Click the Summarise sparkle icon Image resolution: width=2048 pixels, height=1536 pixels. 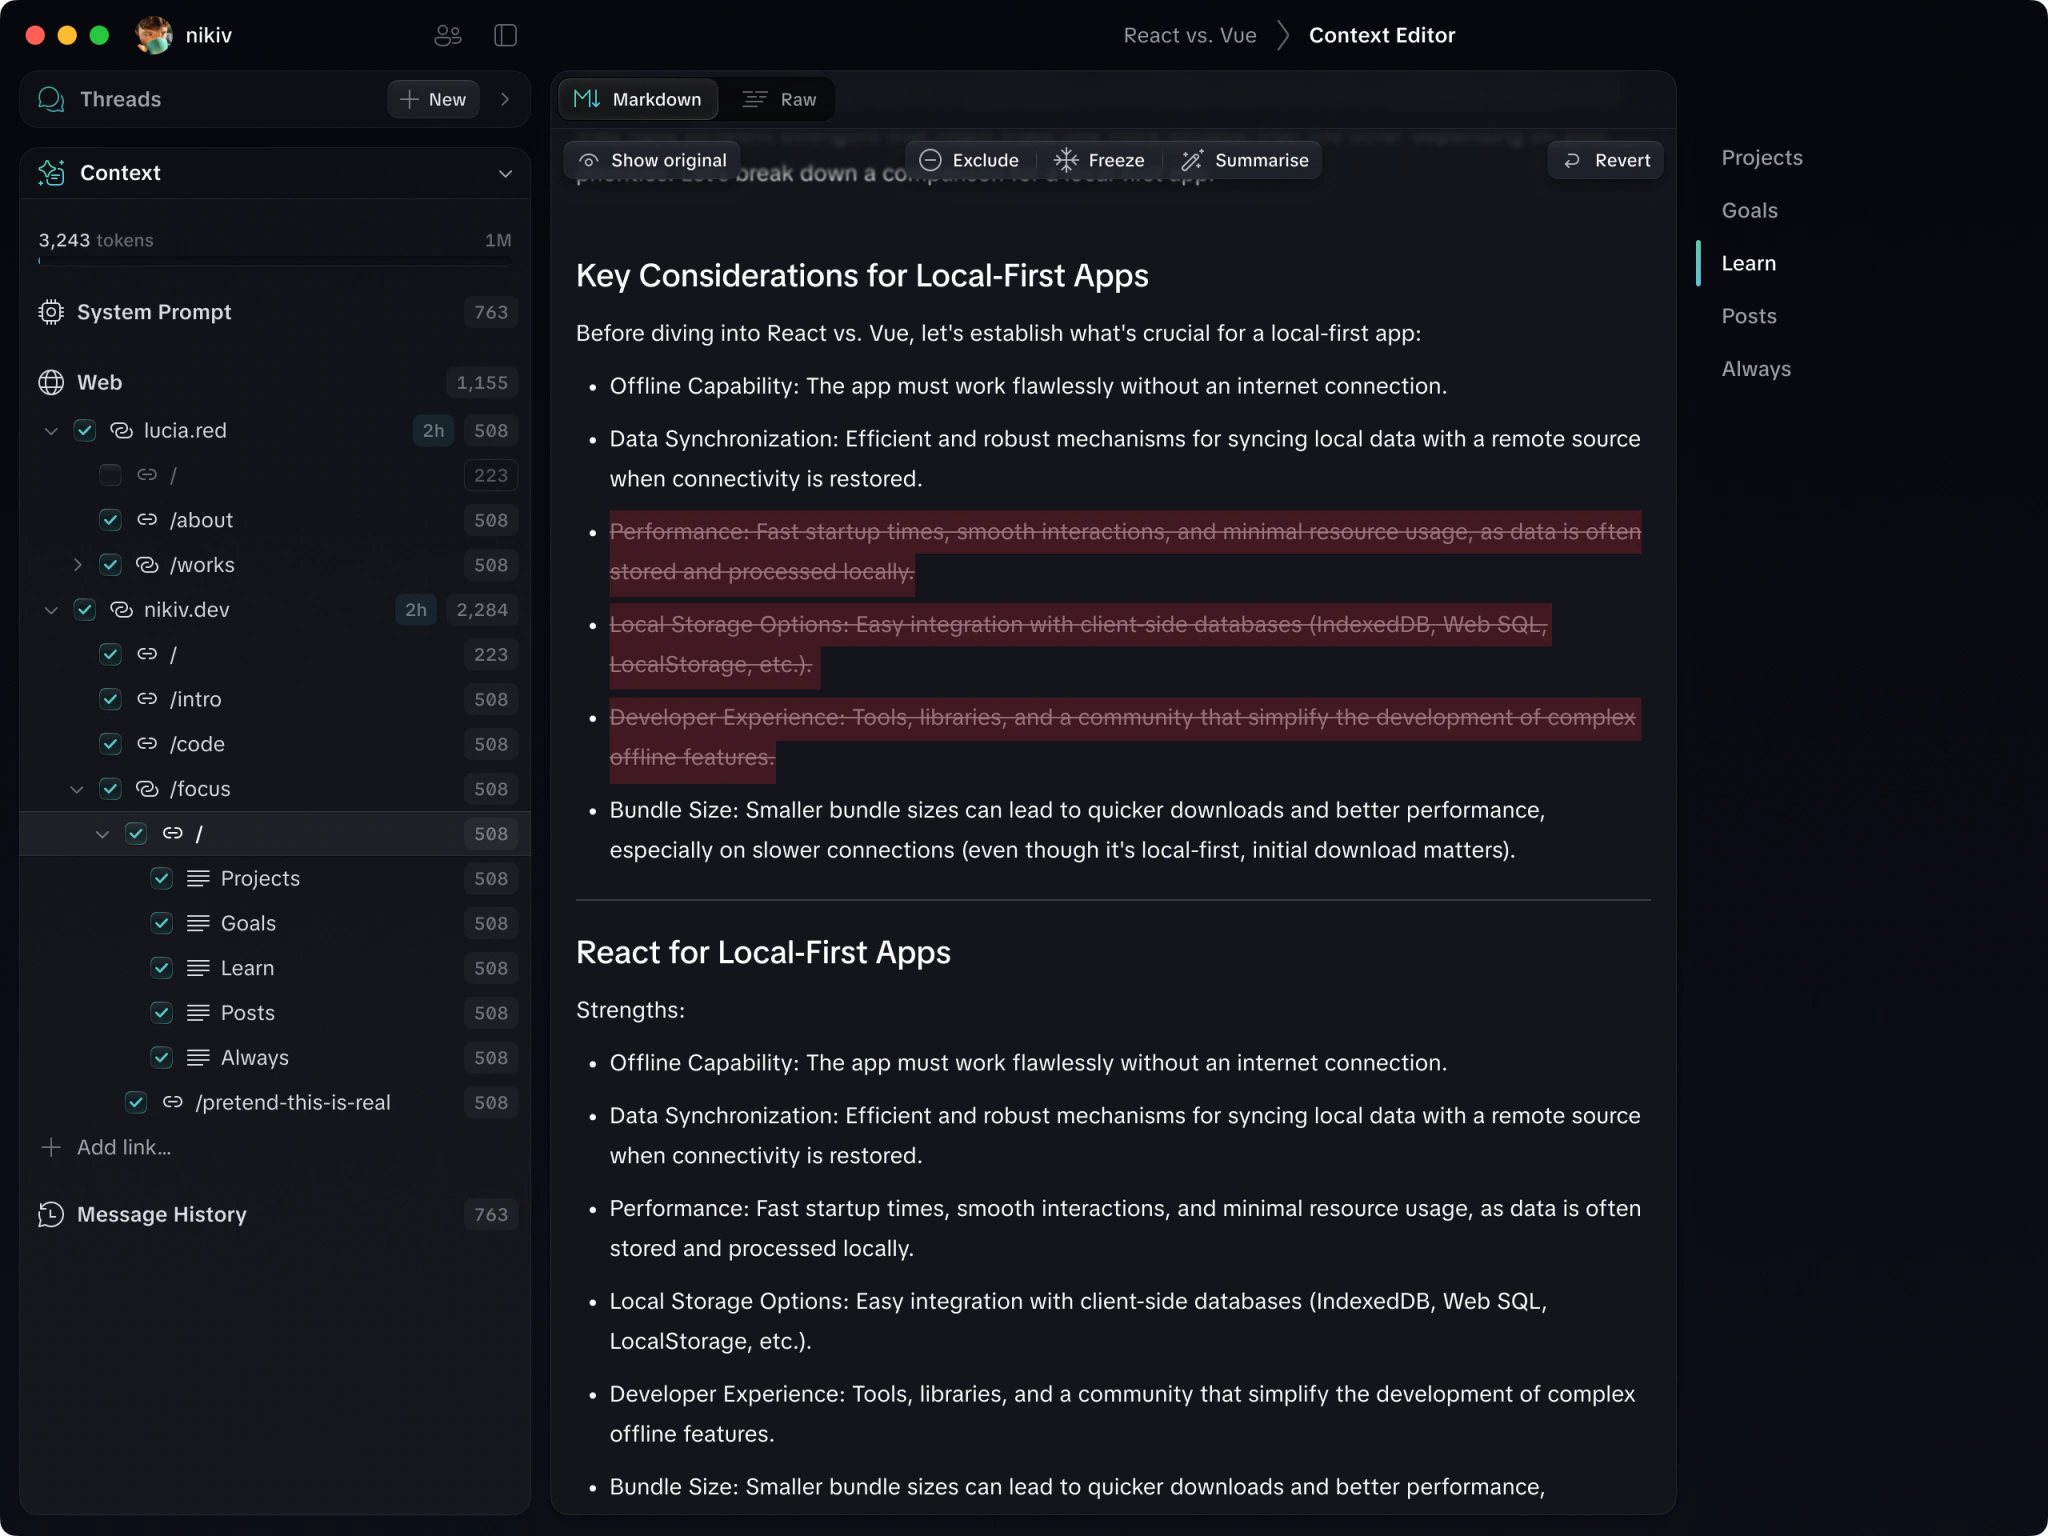pyautogui.click(x=1191, y=160)
